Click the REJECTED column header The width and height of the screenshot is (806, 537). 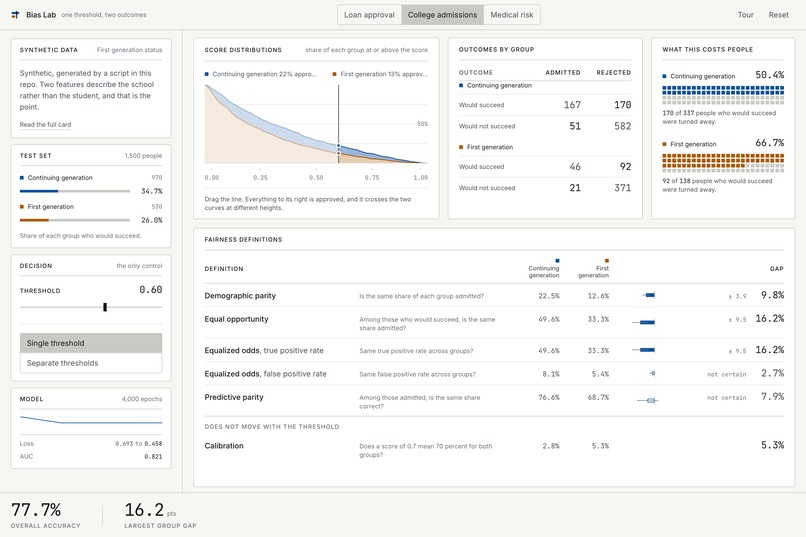(x=614, y=72)
